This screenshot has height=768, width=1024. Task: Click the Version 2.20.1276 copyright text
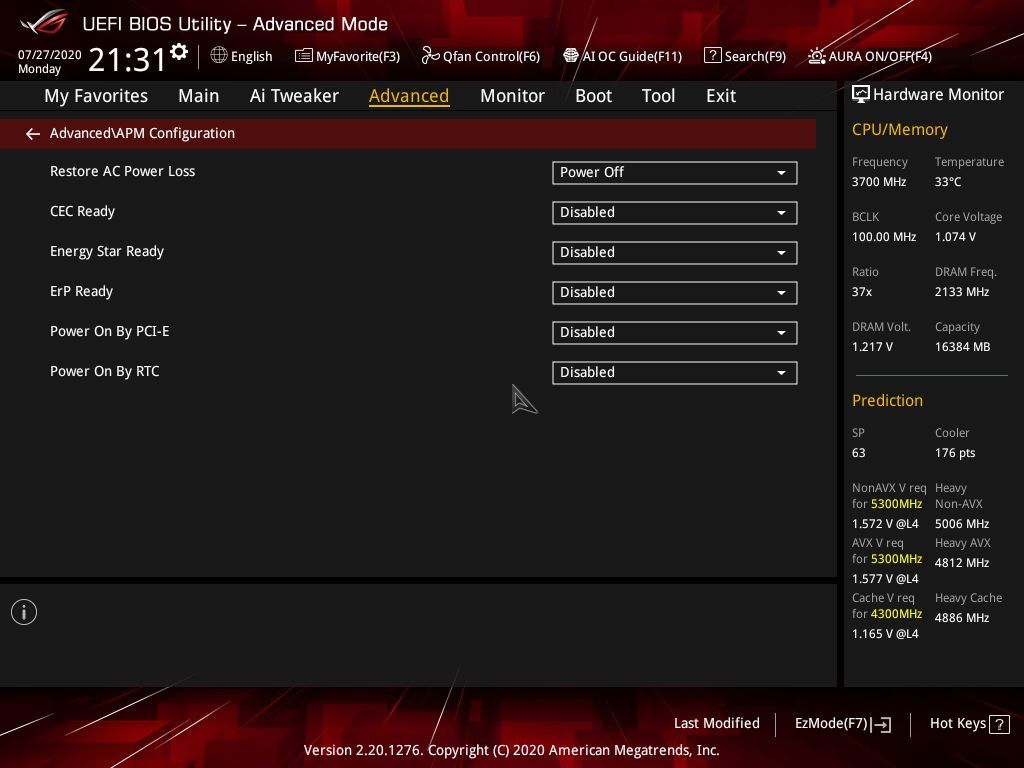(x=511, y=750)
